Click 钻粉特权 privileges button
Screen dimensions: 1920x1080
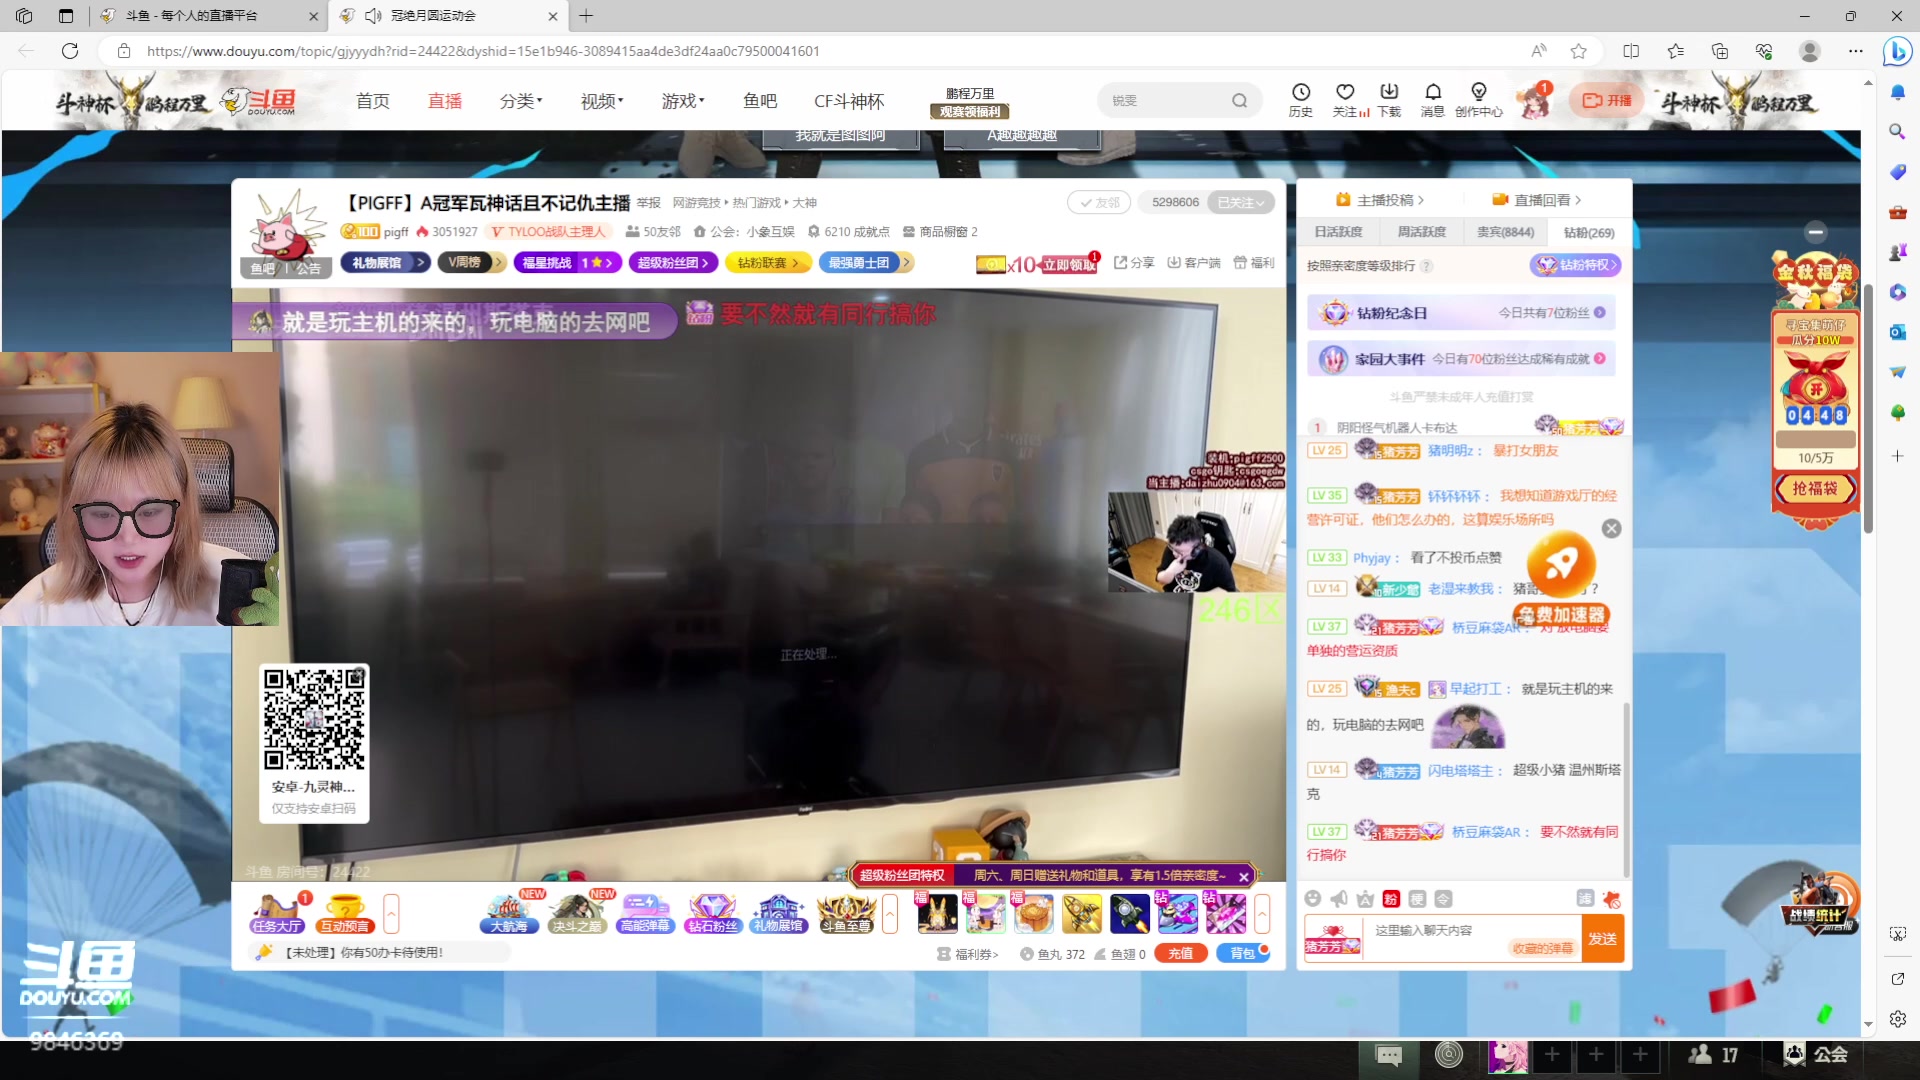[x=1575, y=265]
